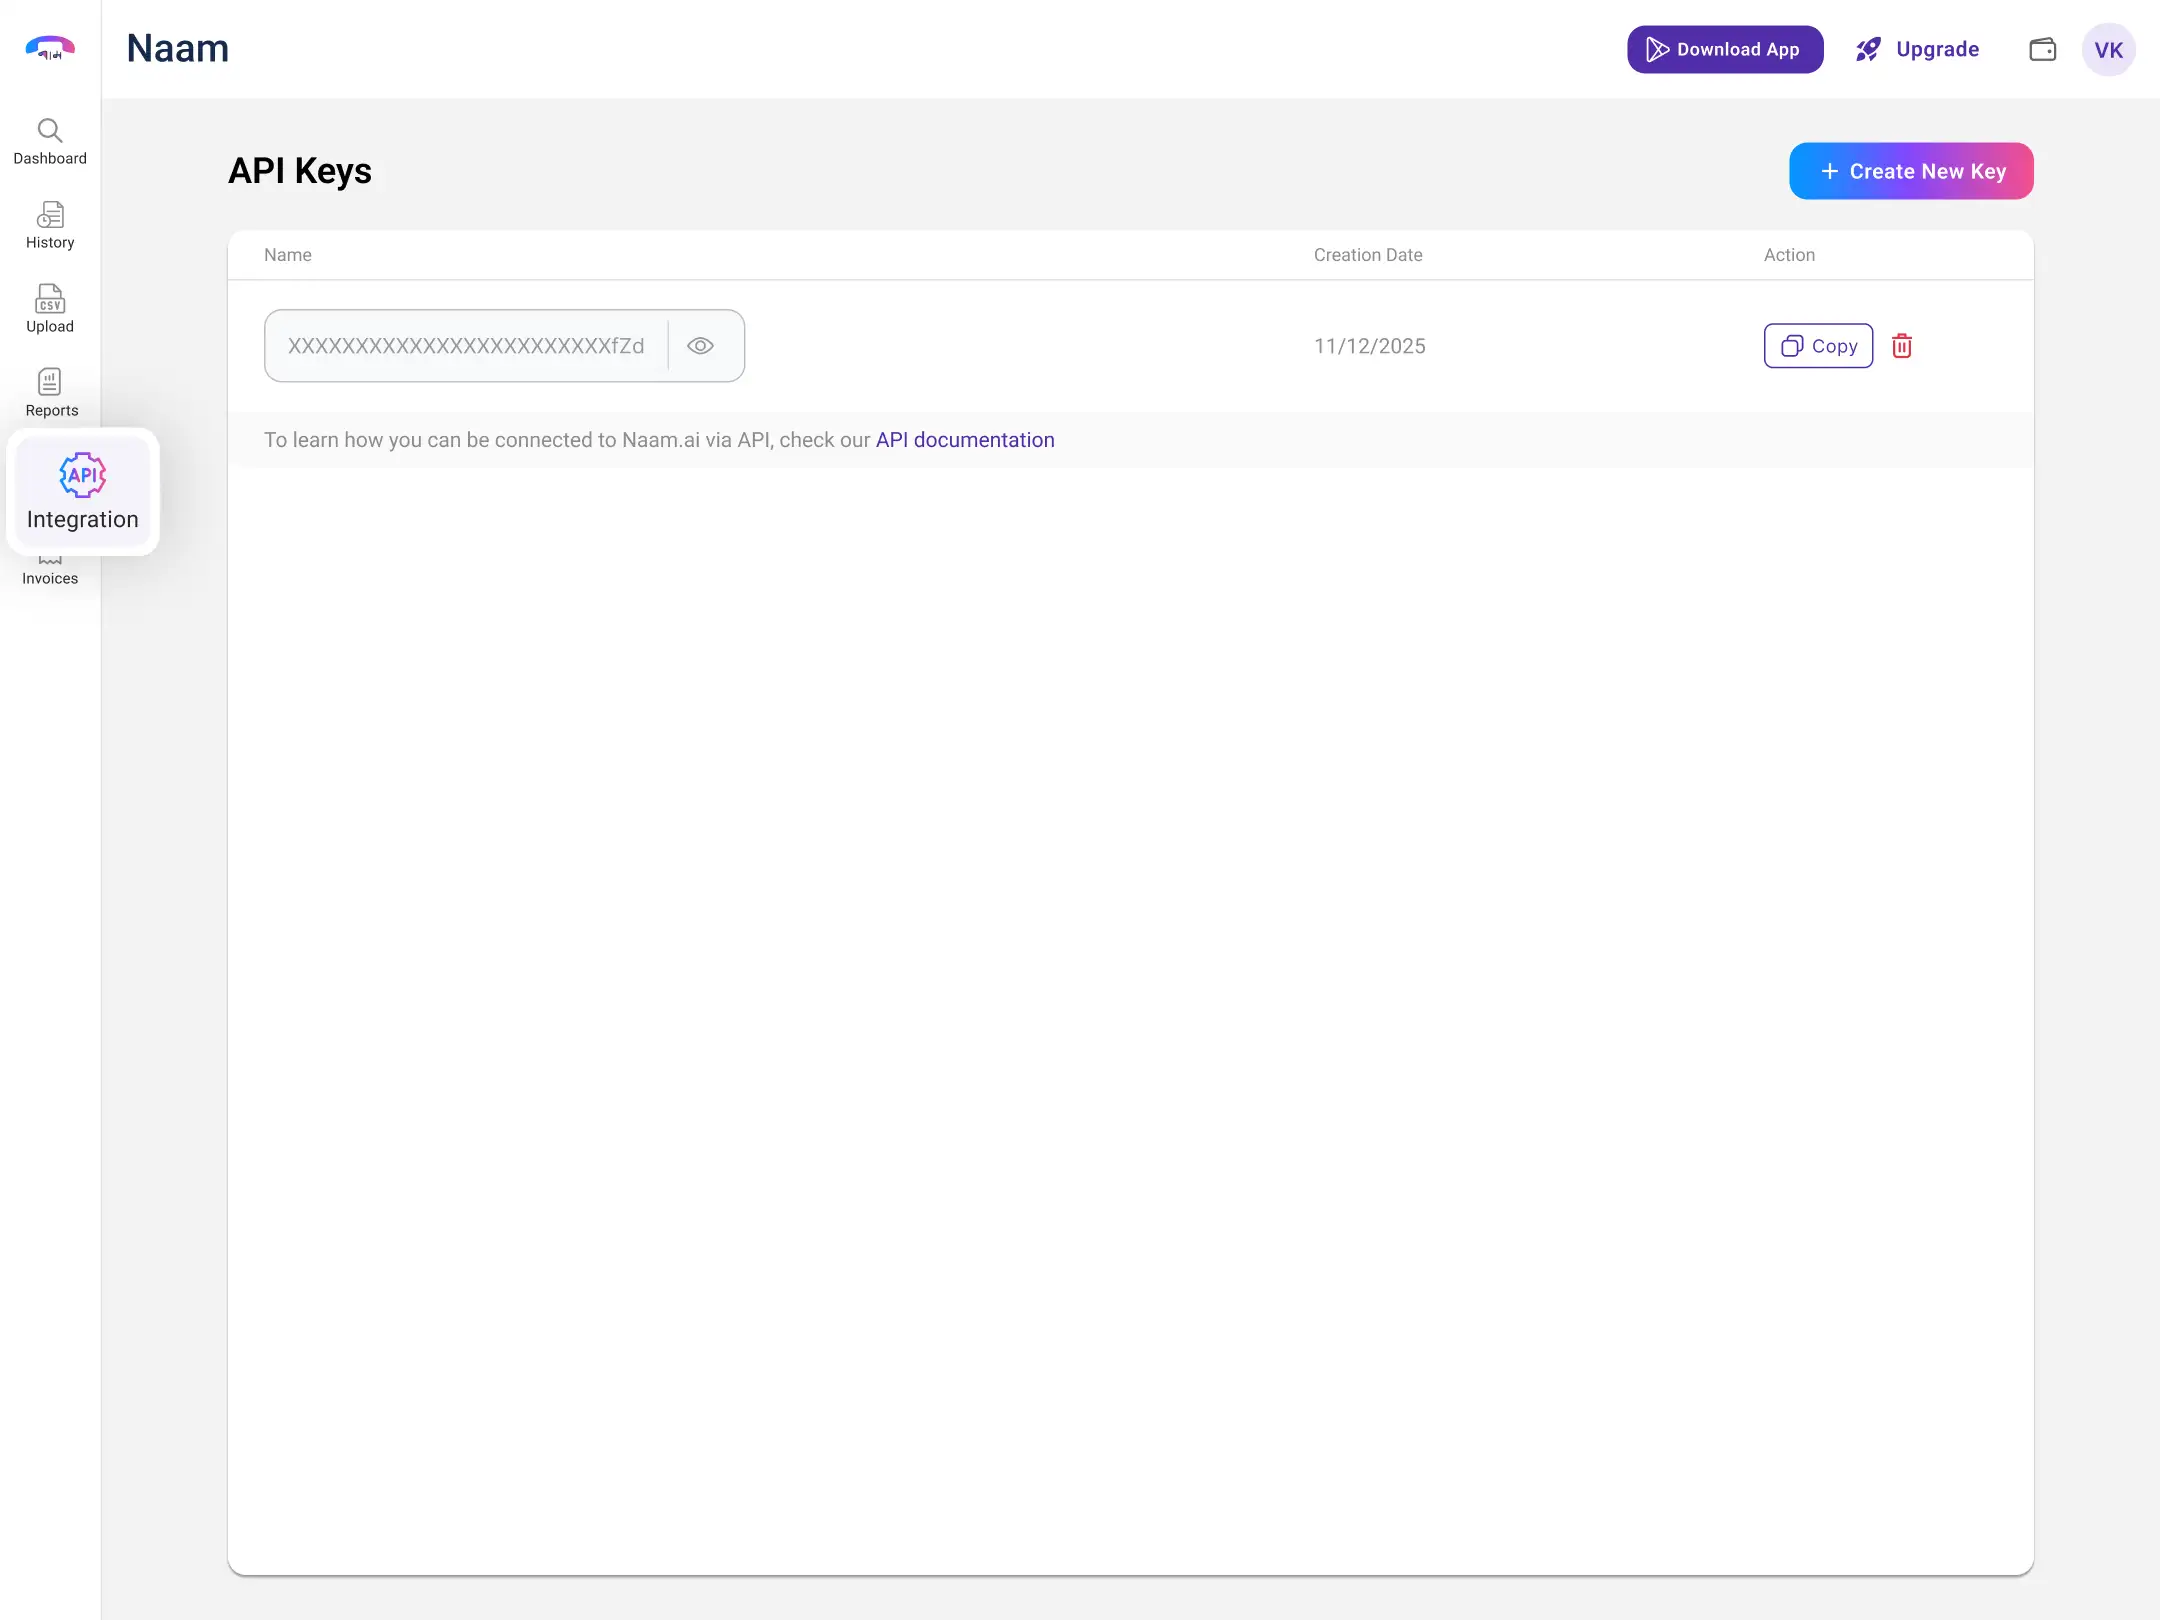Select the API Integration sidebar item
2160x1620 pixels.
point(82,491)
